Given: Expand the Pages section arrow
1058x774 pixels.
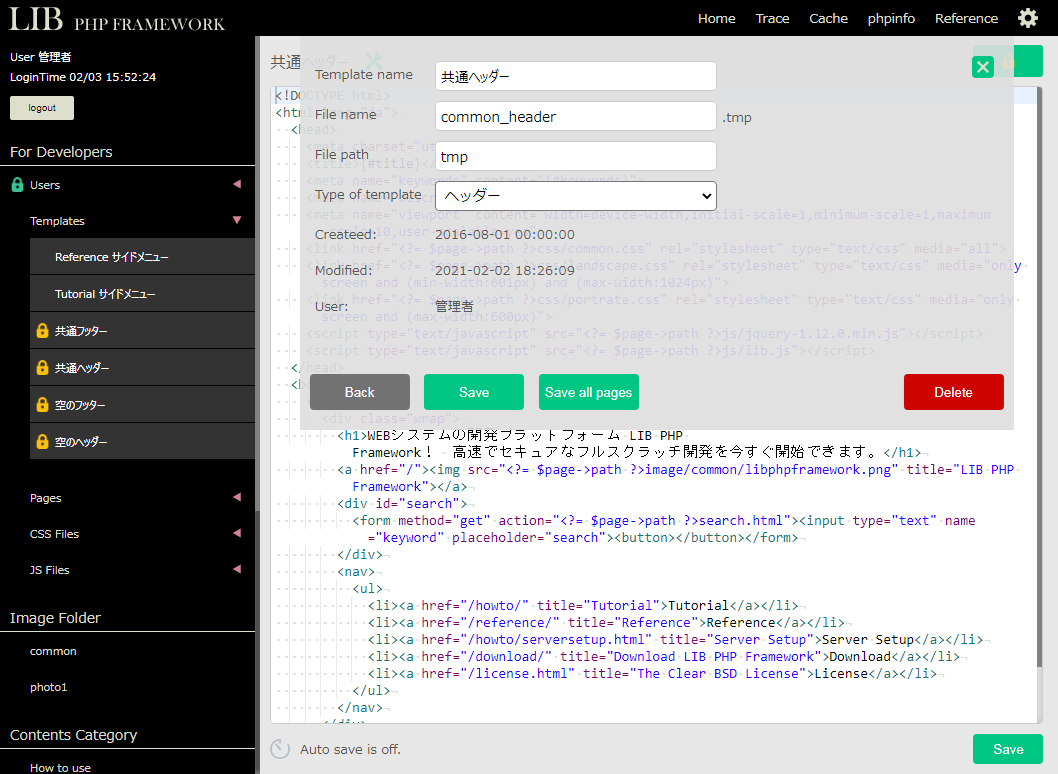Looking at the screenshot, I should click(x=237, y=497).
